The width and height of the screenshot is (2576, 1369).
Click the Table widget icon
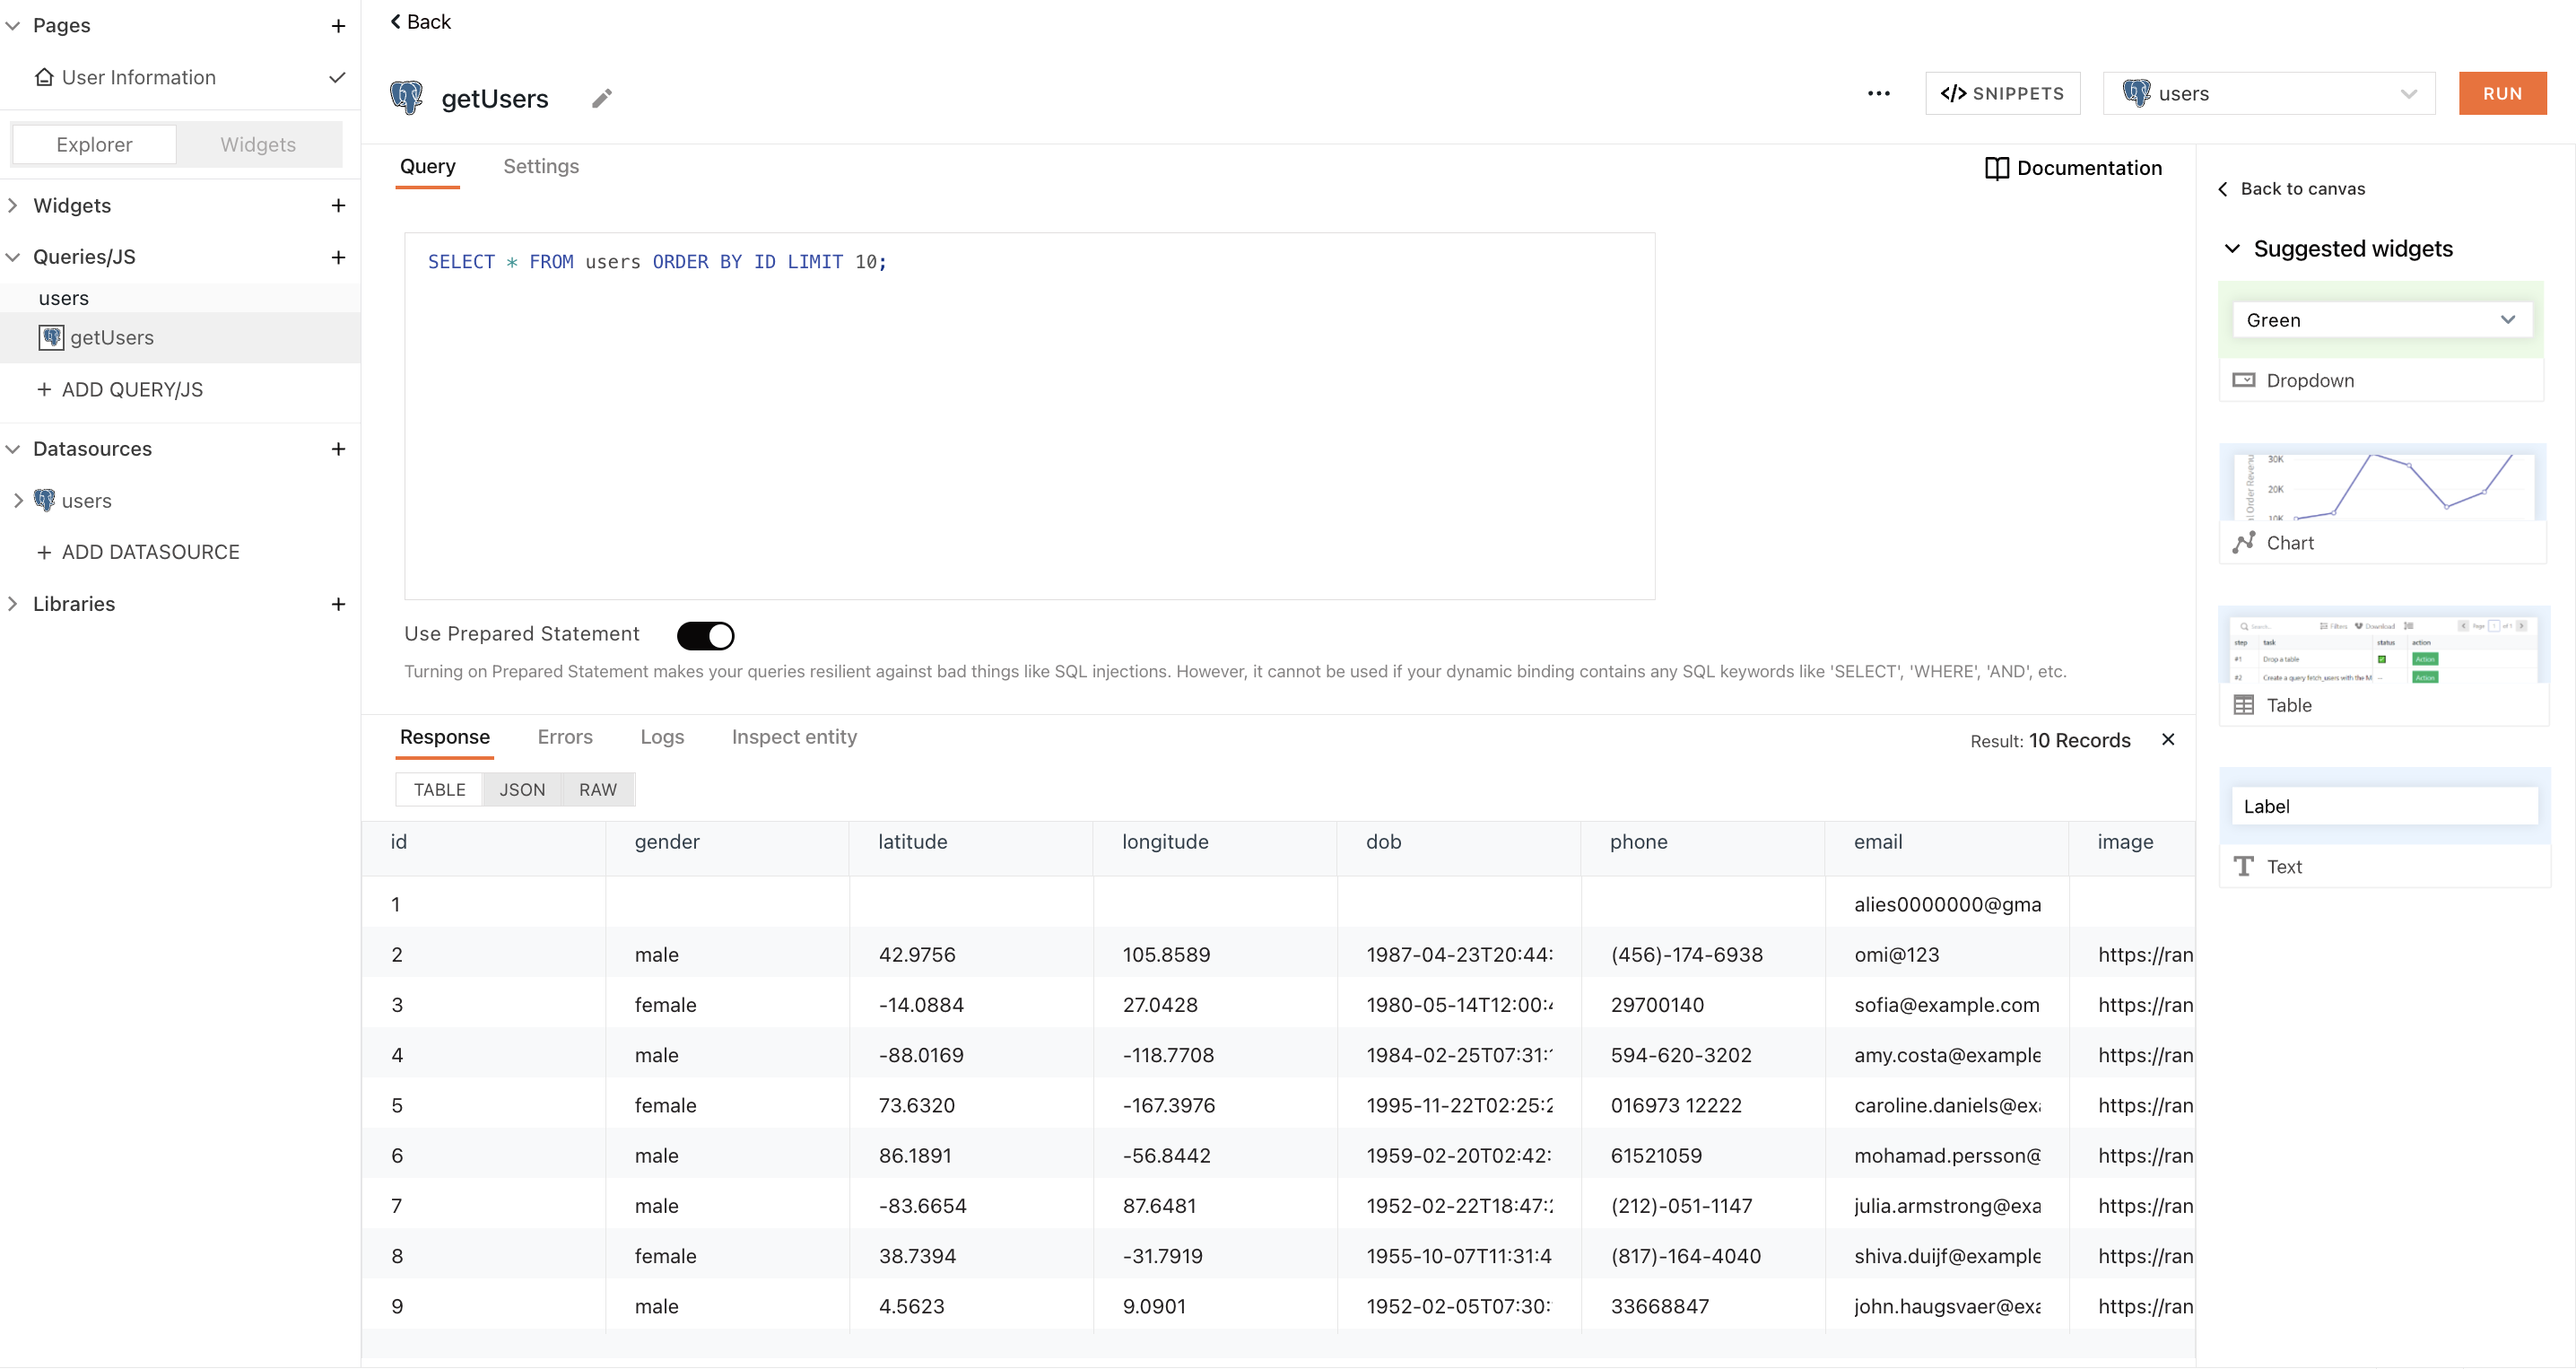coord(2243,705)
